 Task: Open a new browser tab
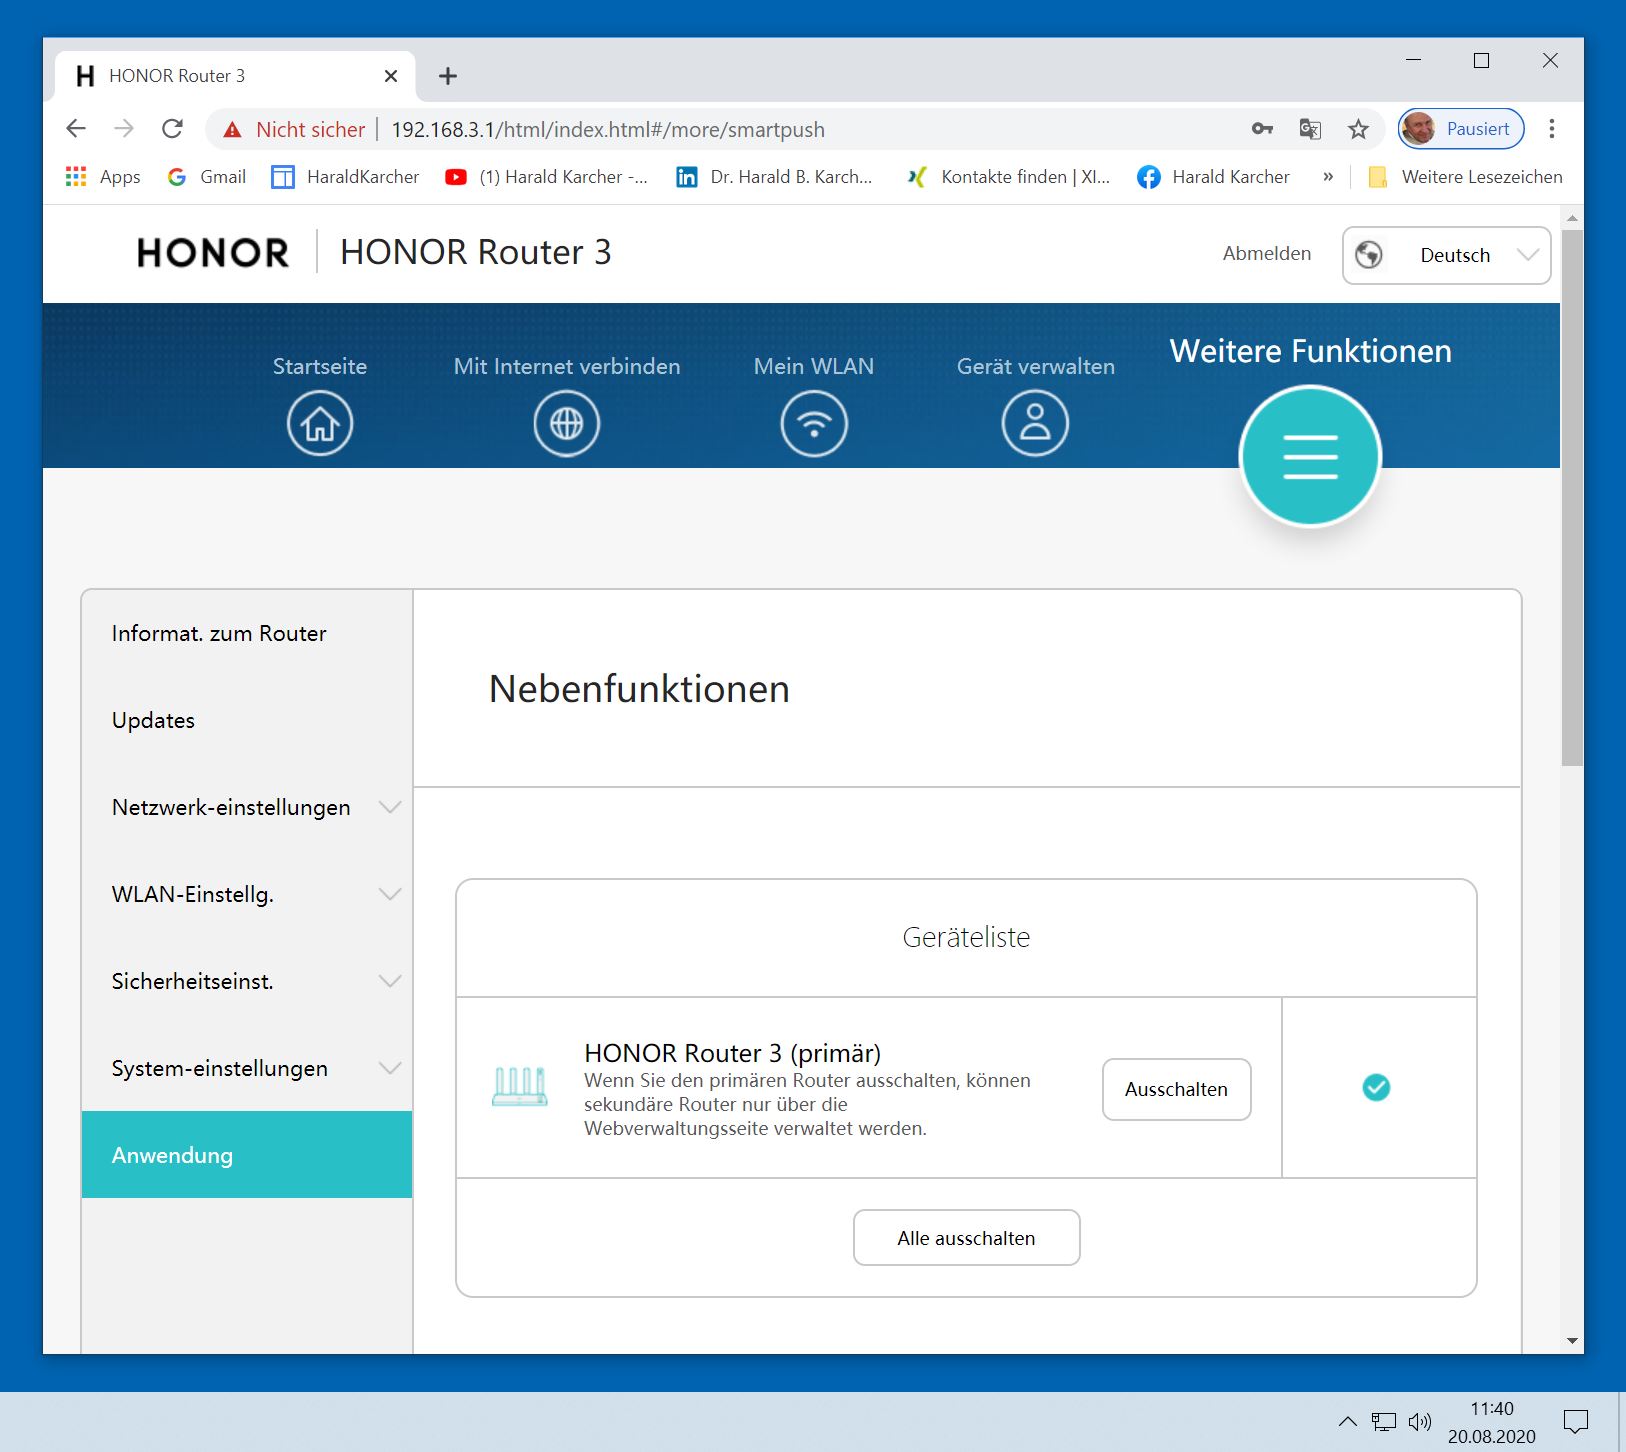(x=448, y=76)
